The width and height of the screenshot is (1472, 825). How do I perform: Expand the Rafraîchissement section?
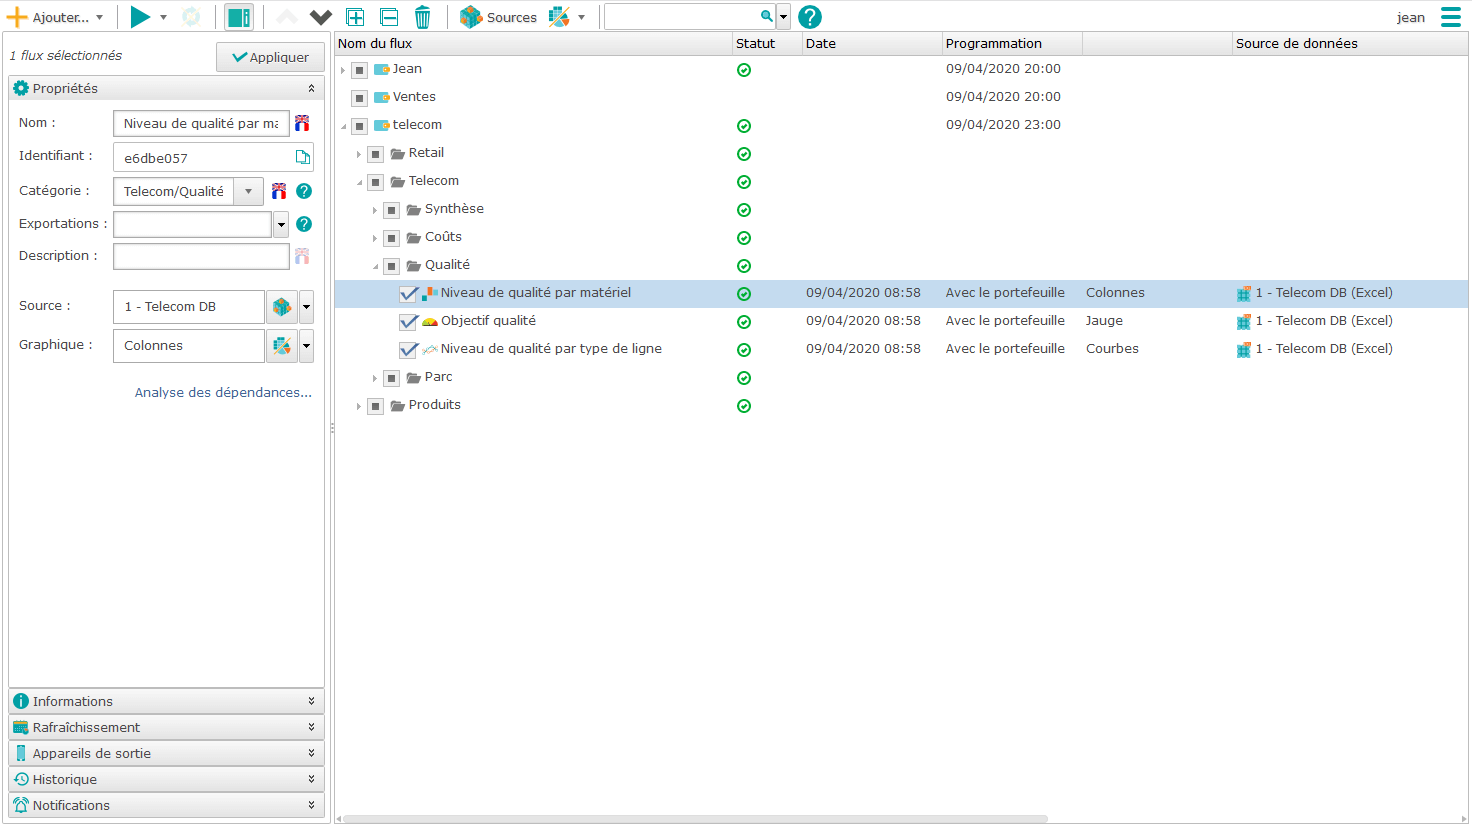166,727
